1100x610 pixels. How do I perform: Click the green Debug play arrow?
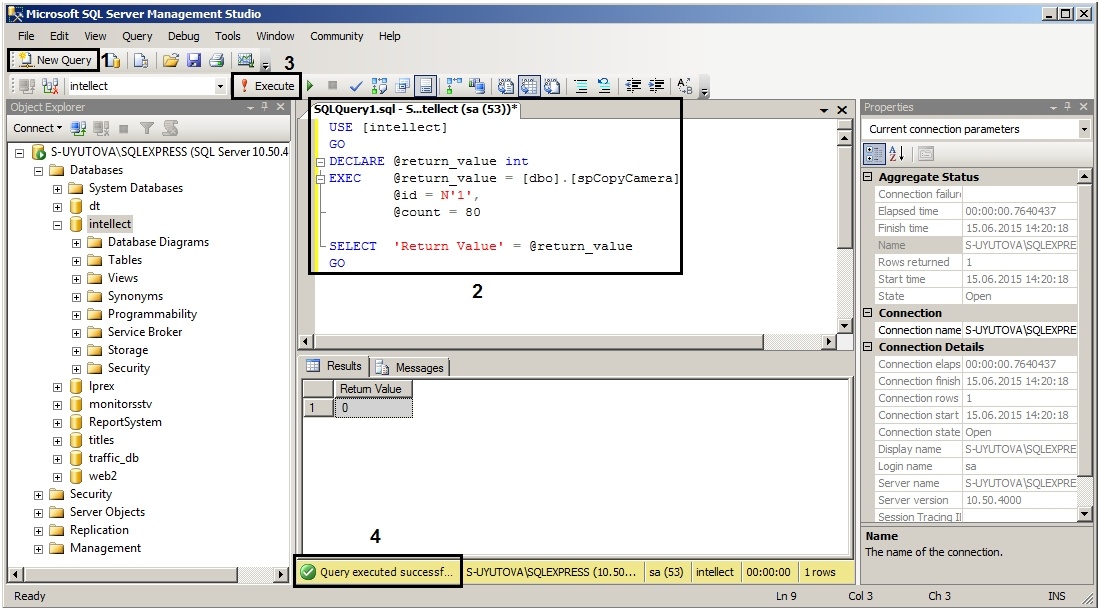pyautogui.click(x=311, y=86)
